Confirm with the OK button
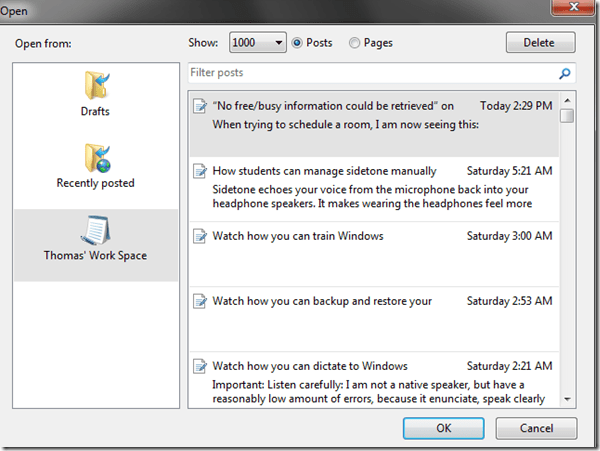600x451 pixels. [x=443, y=428]
